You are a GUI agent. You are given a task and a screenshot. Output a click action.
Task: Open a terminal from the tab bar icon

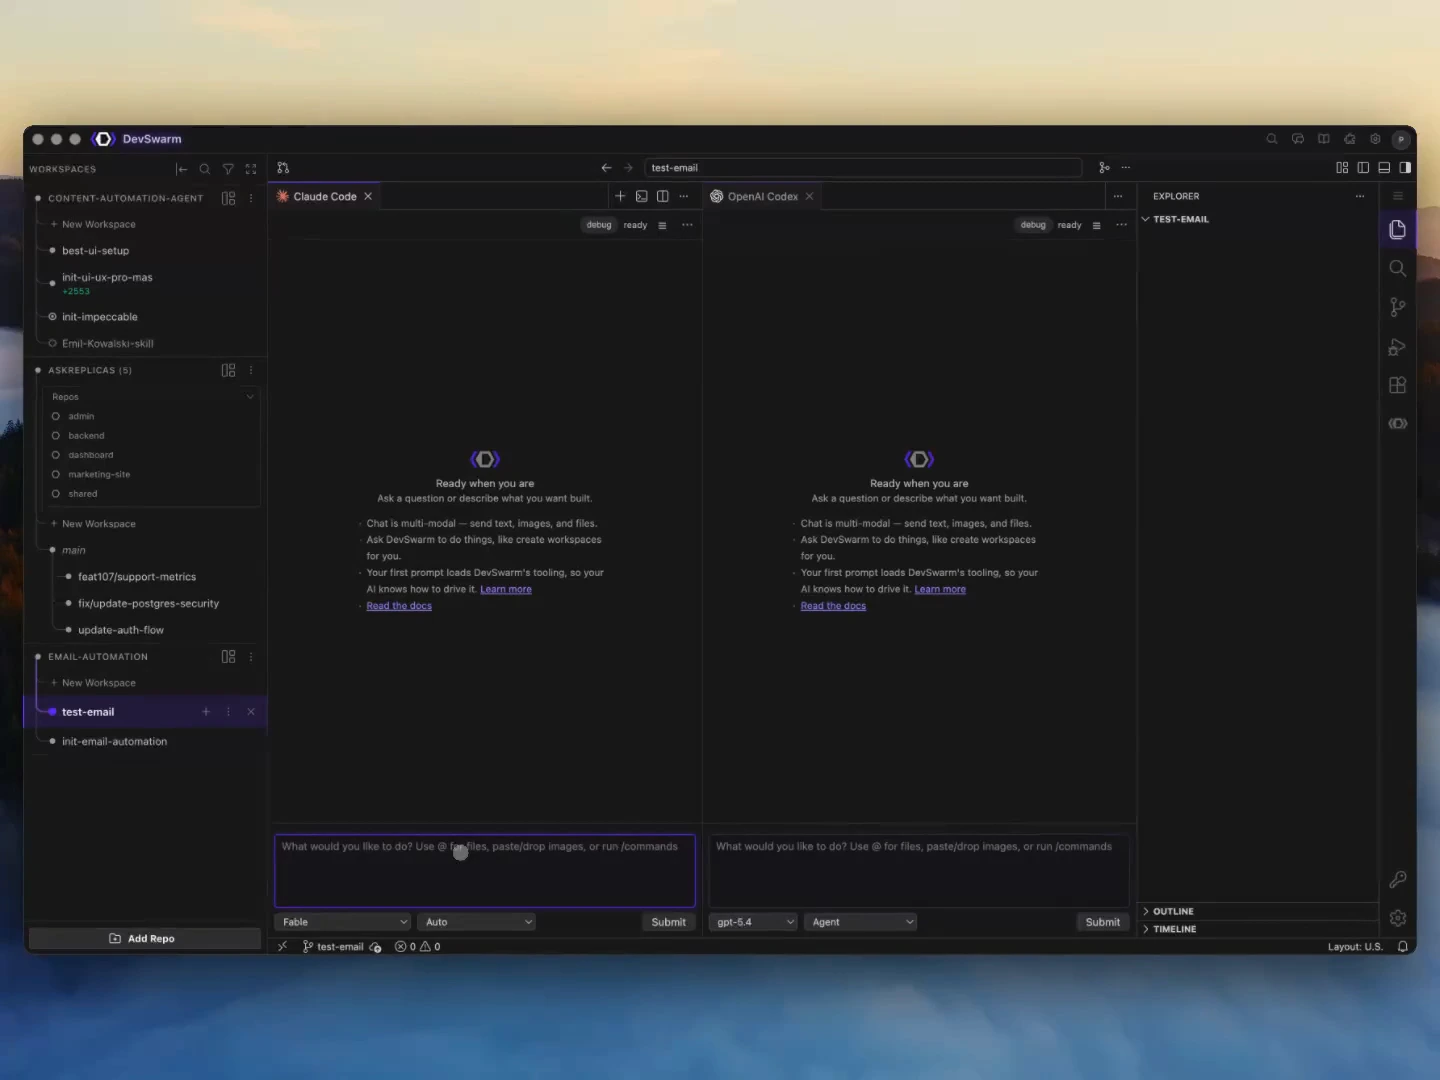tap(642, 196)
